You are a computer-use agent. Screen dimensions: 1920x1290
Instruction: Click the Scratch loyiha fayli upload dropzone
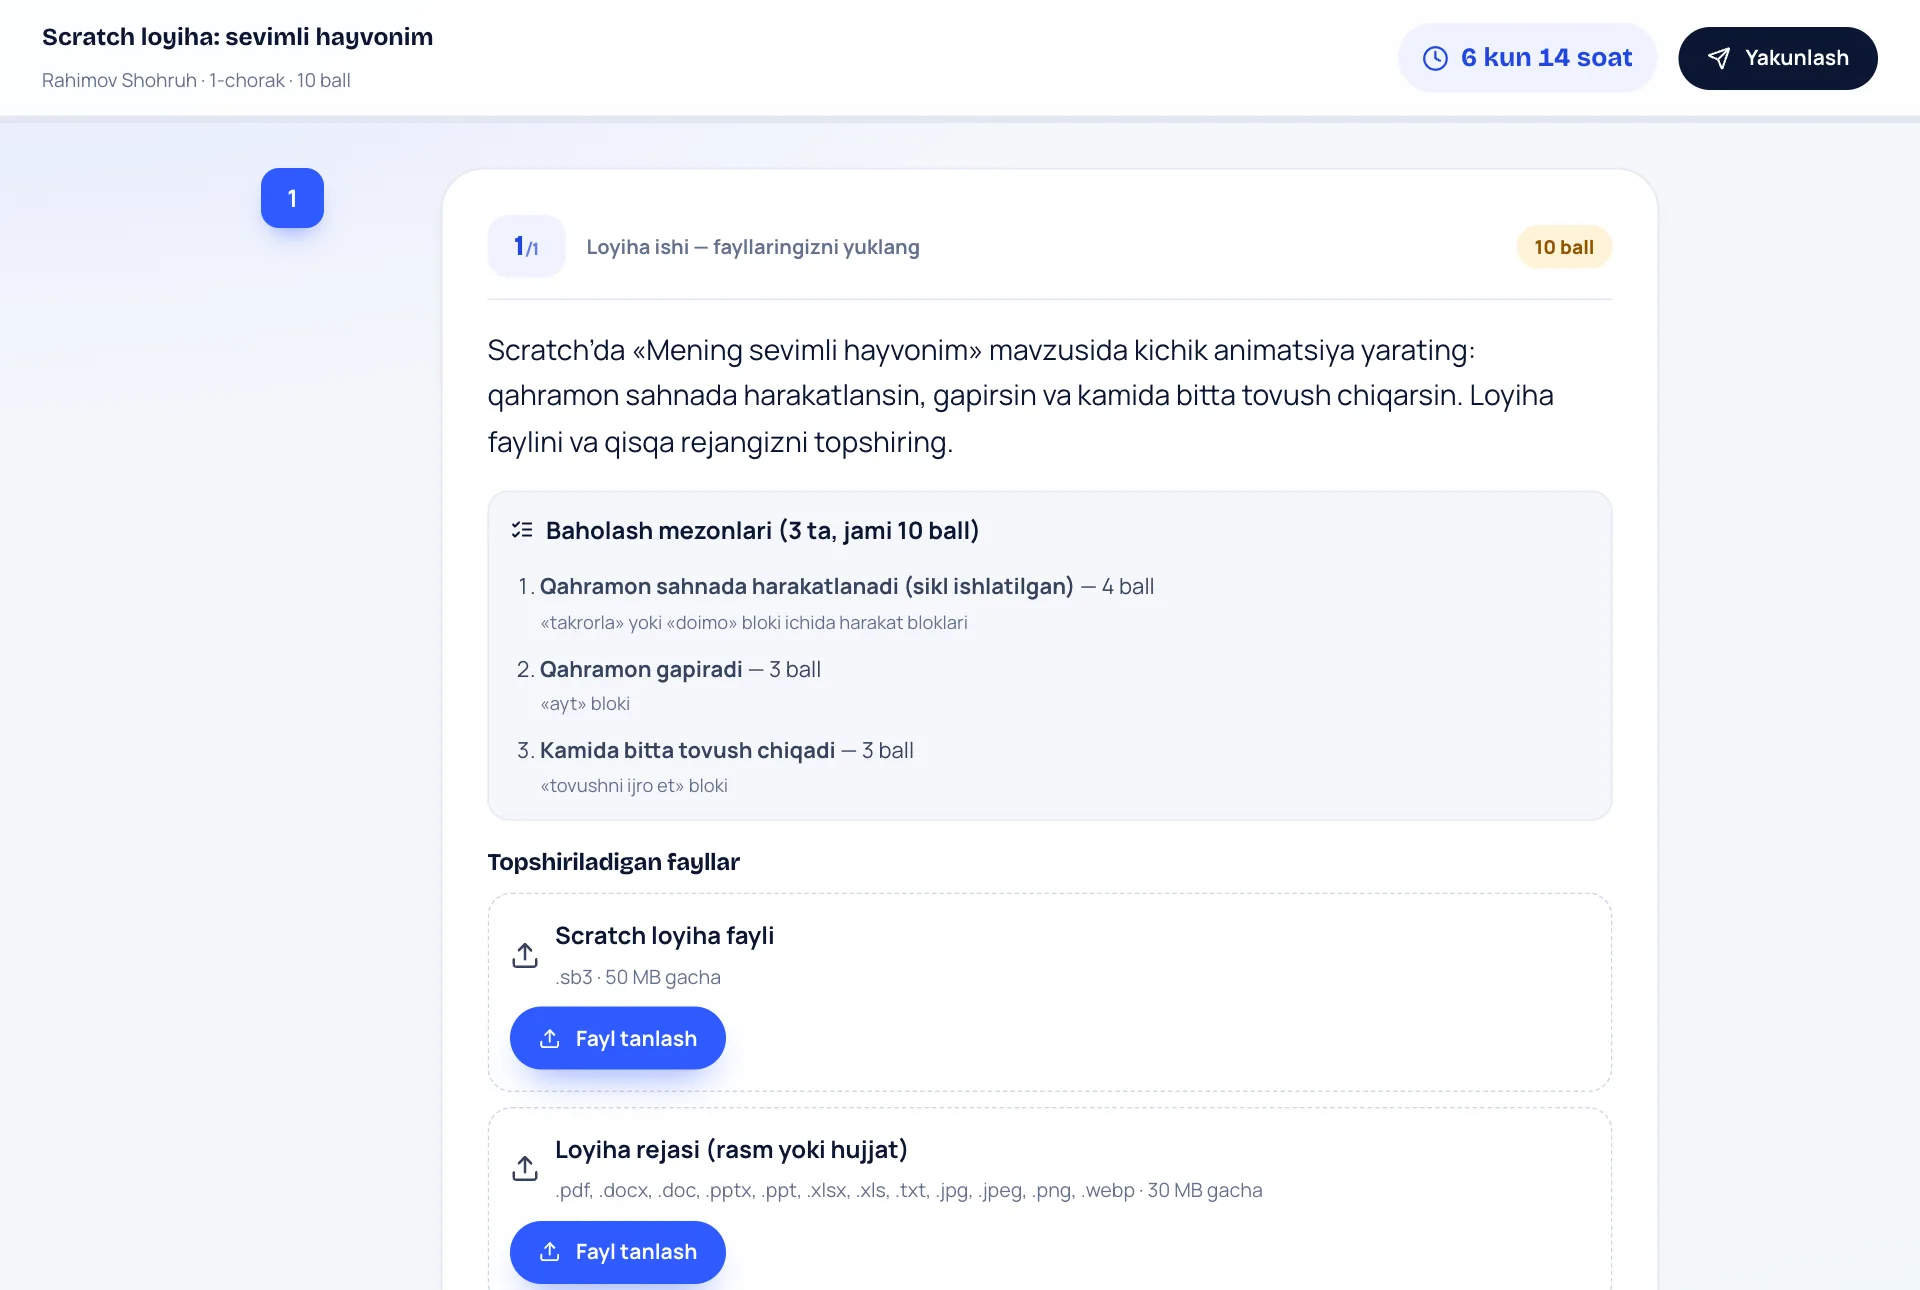(x=1050, y=992)
